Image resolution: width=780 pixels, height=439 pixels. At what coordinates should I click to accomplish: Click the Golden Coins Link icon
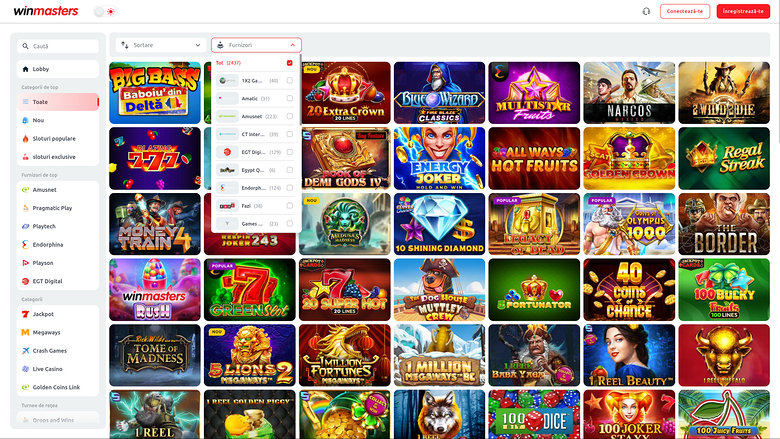(25, 387)
